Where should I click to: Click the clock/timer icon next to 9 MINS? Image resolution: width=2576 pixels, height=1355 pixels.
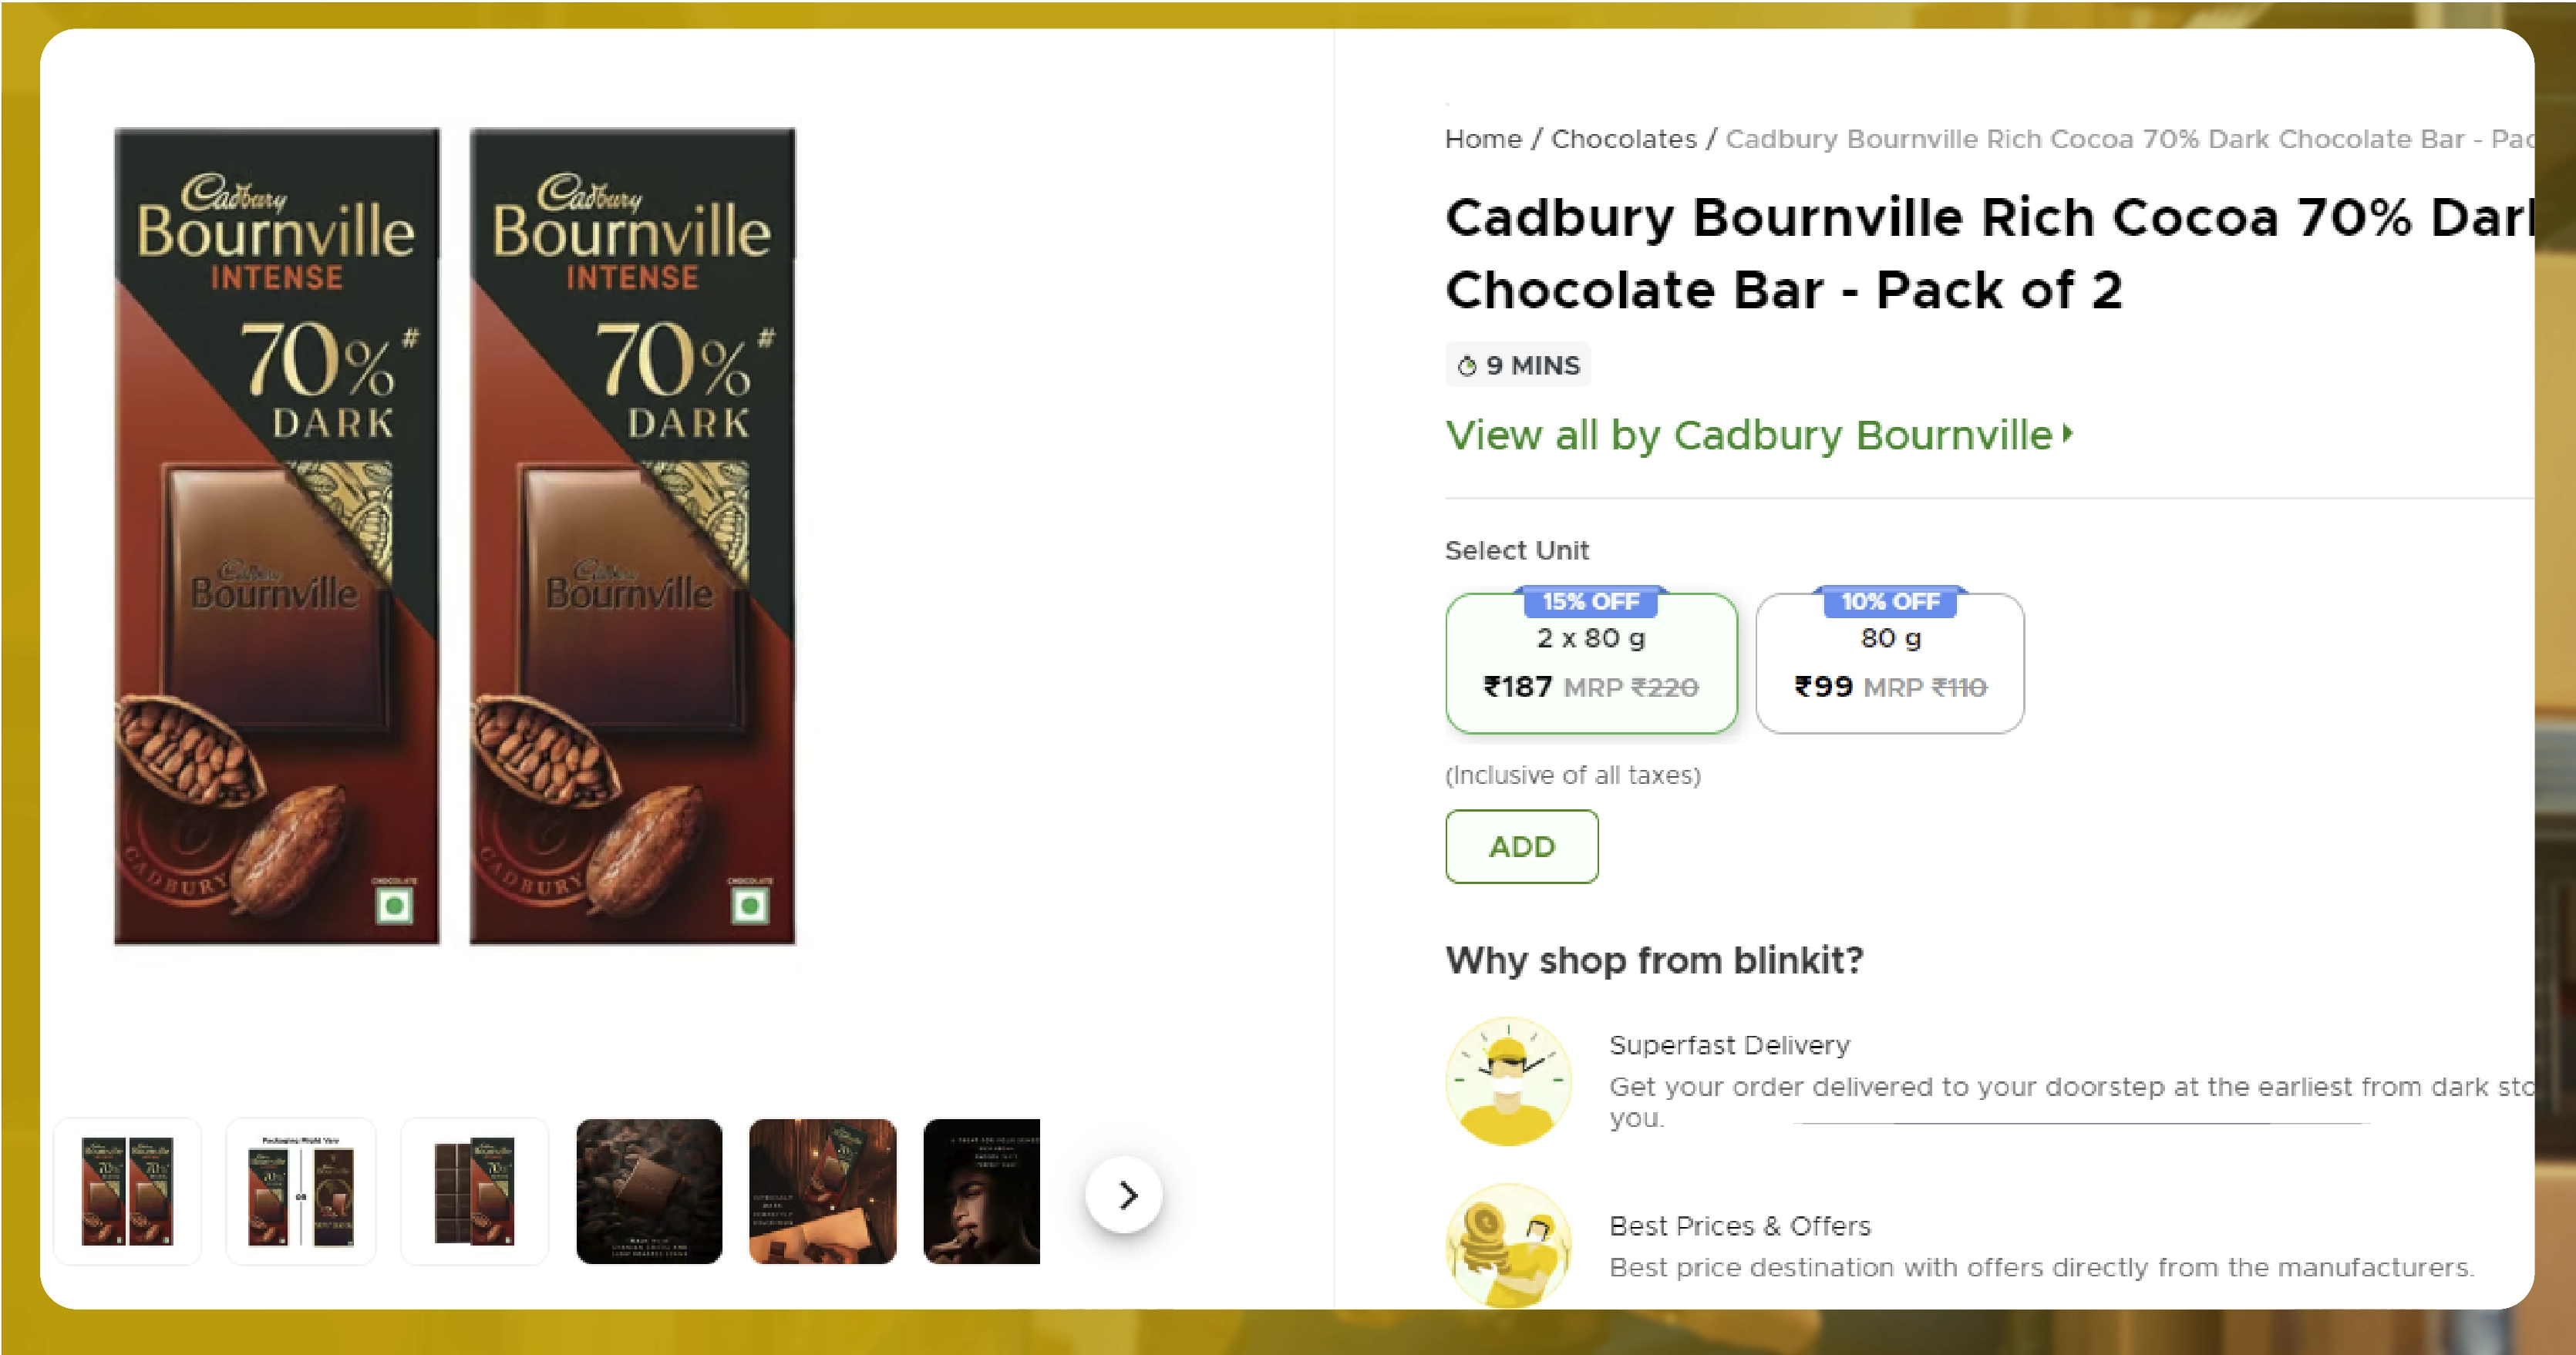[1467, 365]
